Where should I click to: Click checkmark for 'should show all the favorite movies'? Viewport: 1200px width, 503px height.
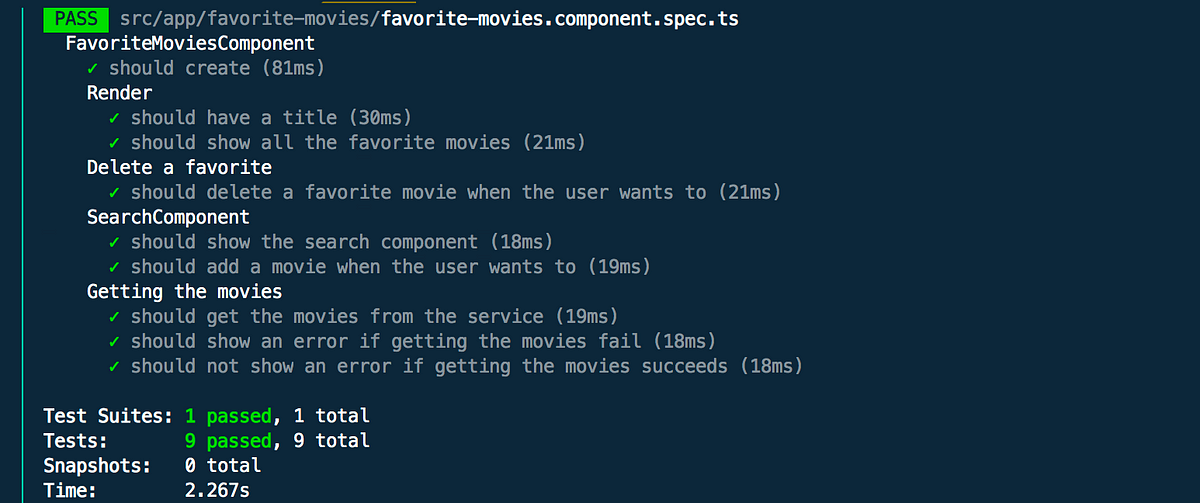point(115,143)
